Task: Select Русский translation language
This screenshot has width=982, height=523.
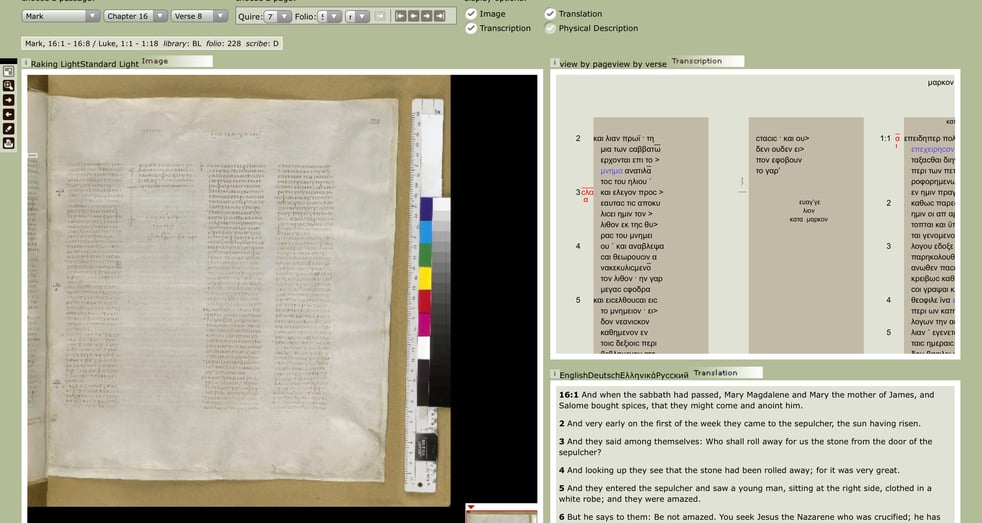Action: point(672,375)
